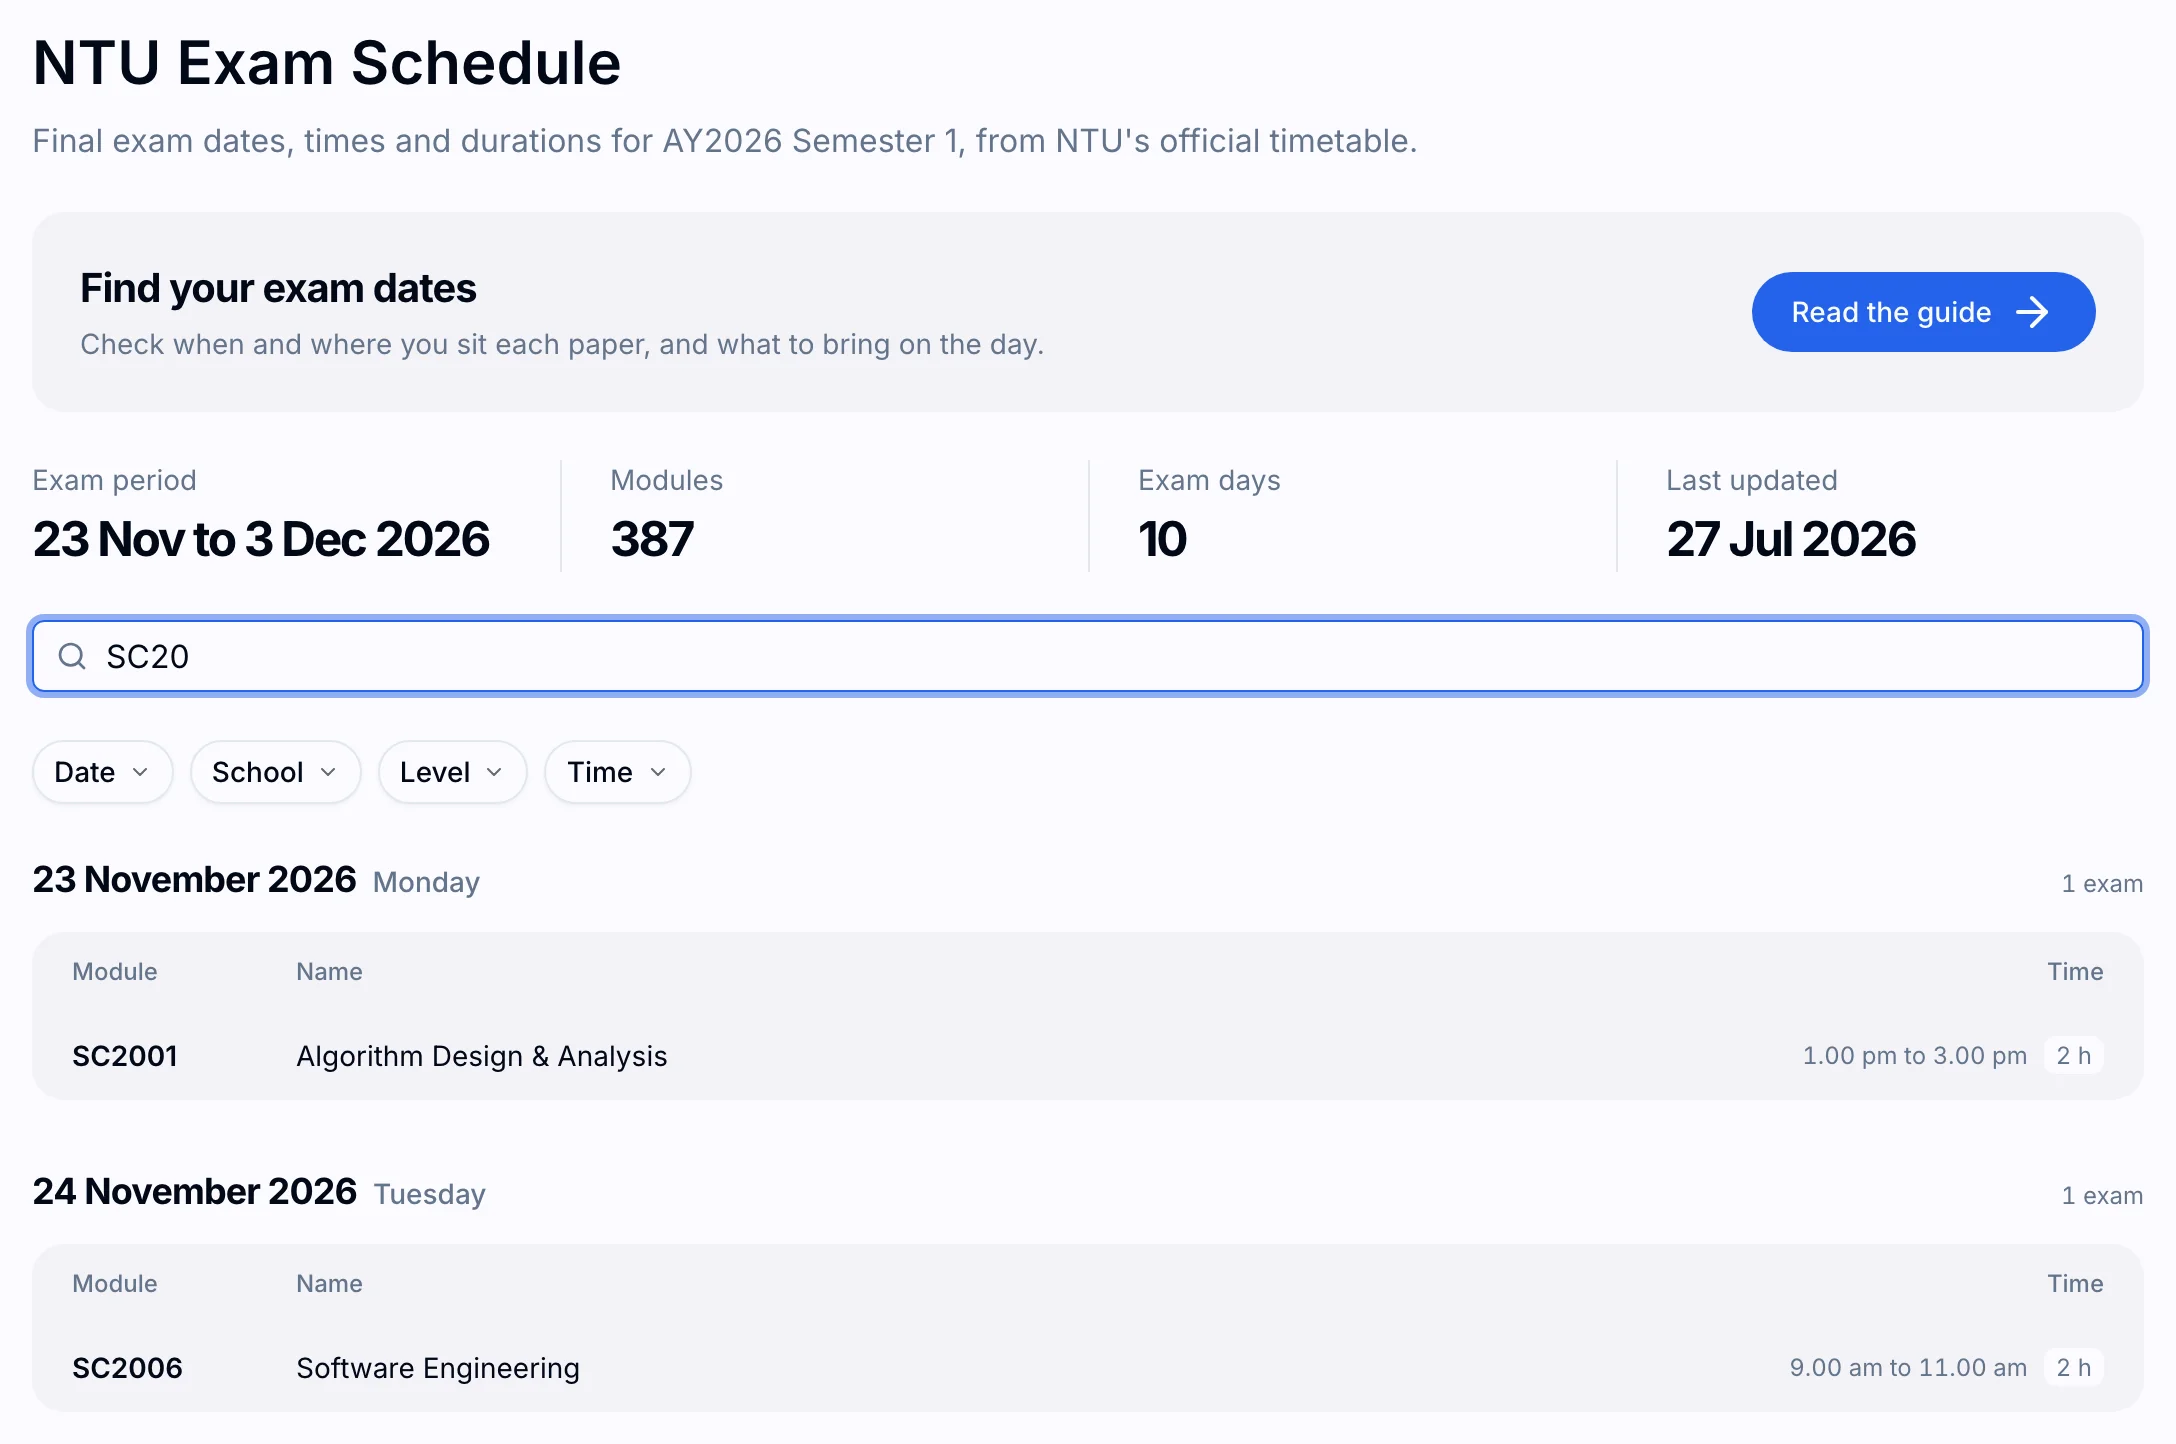Click the Find your exam dates heading
The width and height of the screenshot is (2176, 1444).
point(278,288)
